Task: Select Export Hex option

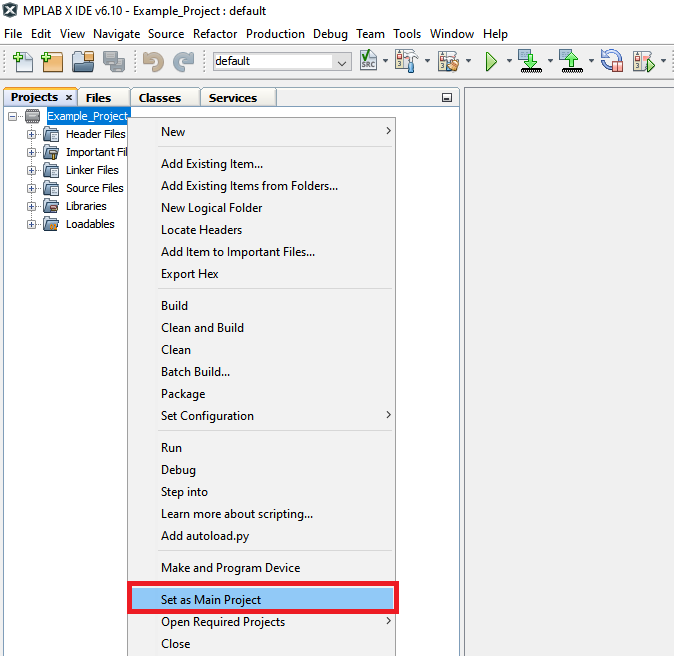Action: coord(262,274)
